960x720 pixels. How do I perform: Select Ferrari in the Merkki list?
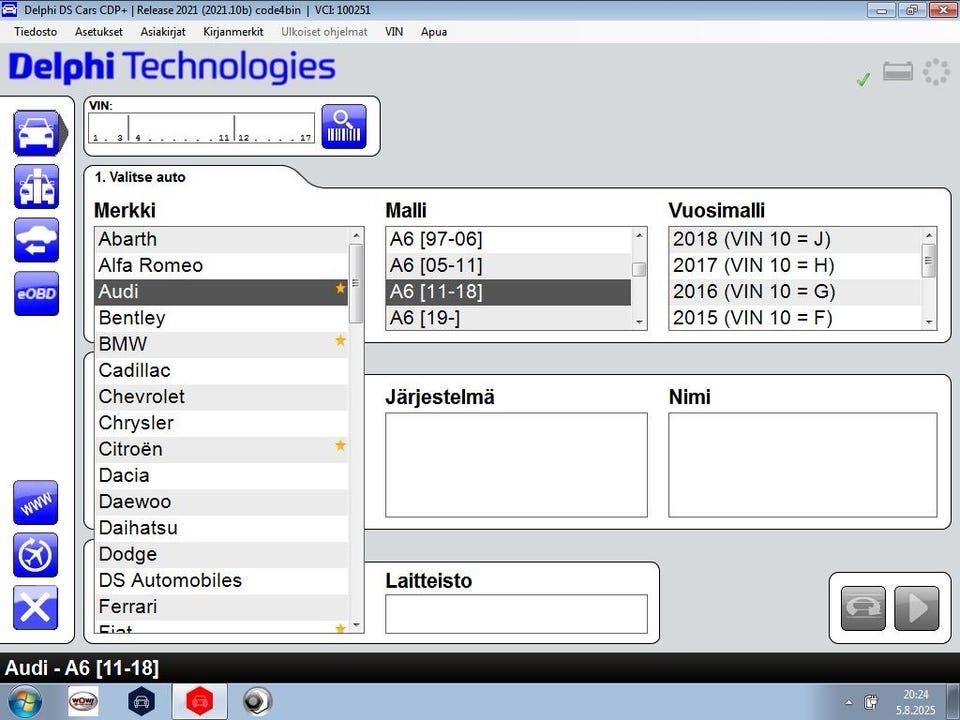[222, 608]
